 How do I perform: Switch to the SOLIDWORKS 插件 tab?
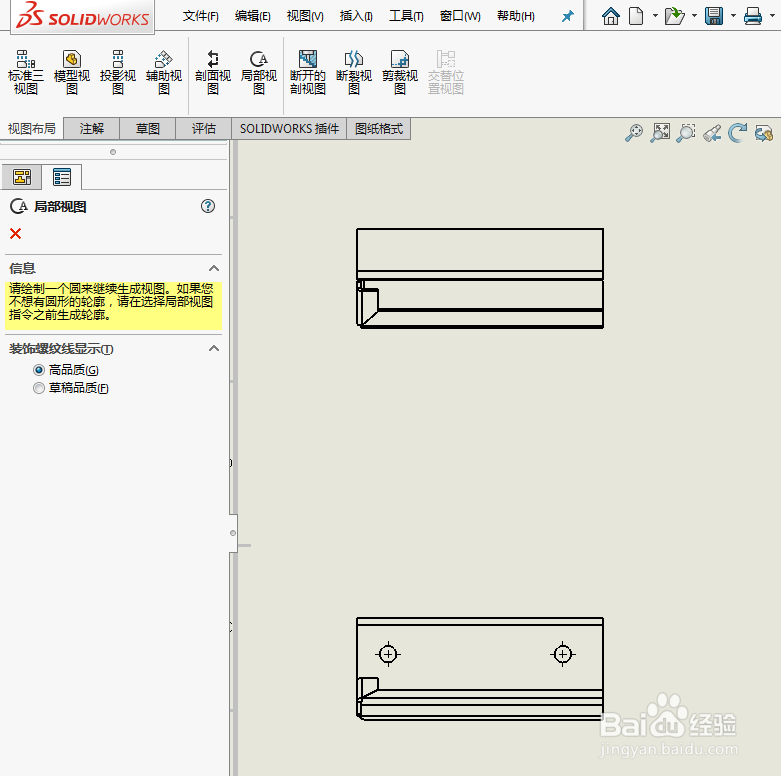coord(289,129)
